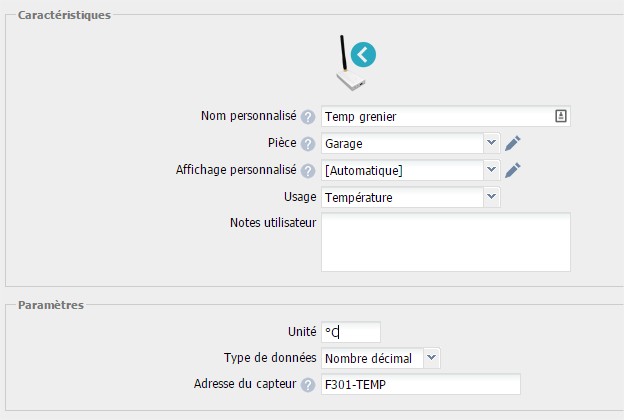Open the Affichage personnalisé dropdown arrow
The height and width of the screenshot is (420, 624).
(x=492, y=170)
